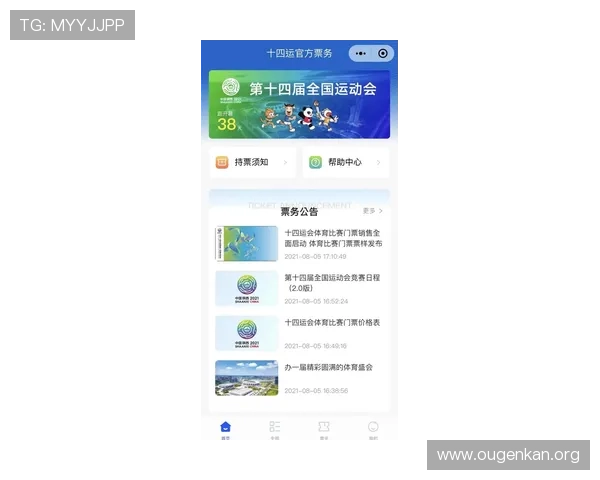Click timestamp 2021-08-05 16:49:16
This screenshot has width=600, height=480.
pos(315,346)
